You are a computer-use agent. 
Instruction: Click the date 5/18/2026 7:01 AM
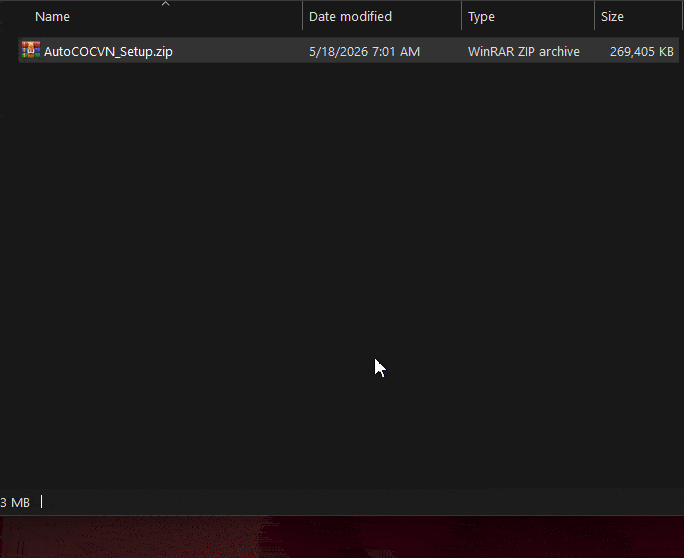364,51
